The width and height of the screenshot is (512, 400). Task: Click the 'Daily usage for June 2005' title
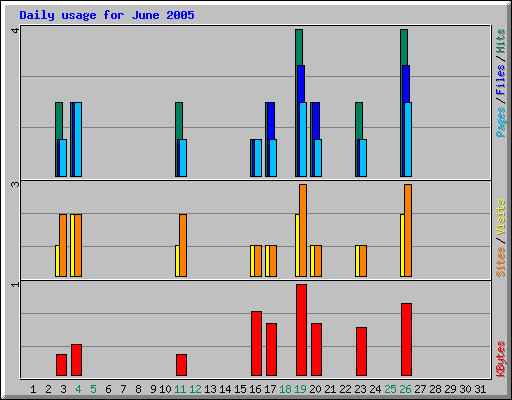107,15
